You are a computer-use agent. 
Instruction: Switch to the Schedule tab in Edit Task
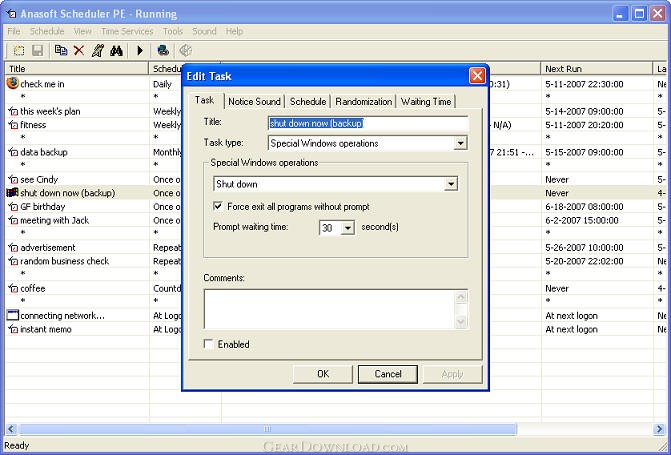308,101
